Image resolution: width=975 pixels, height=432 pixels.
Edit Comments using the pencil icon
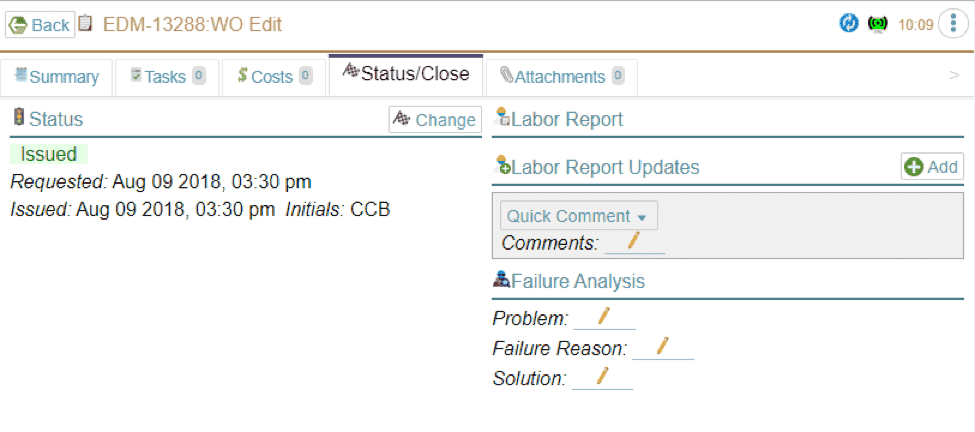click(x=633, y=241)
